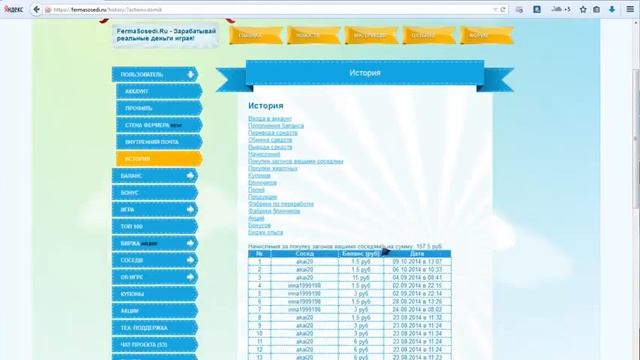The image size is (640, 360).
Task: Open the ПРОФИЛЬ sidebar item
Action: (159, 108)
